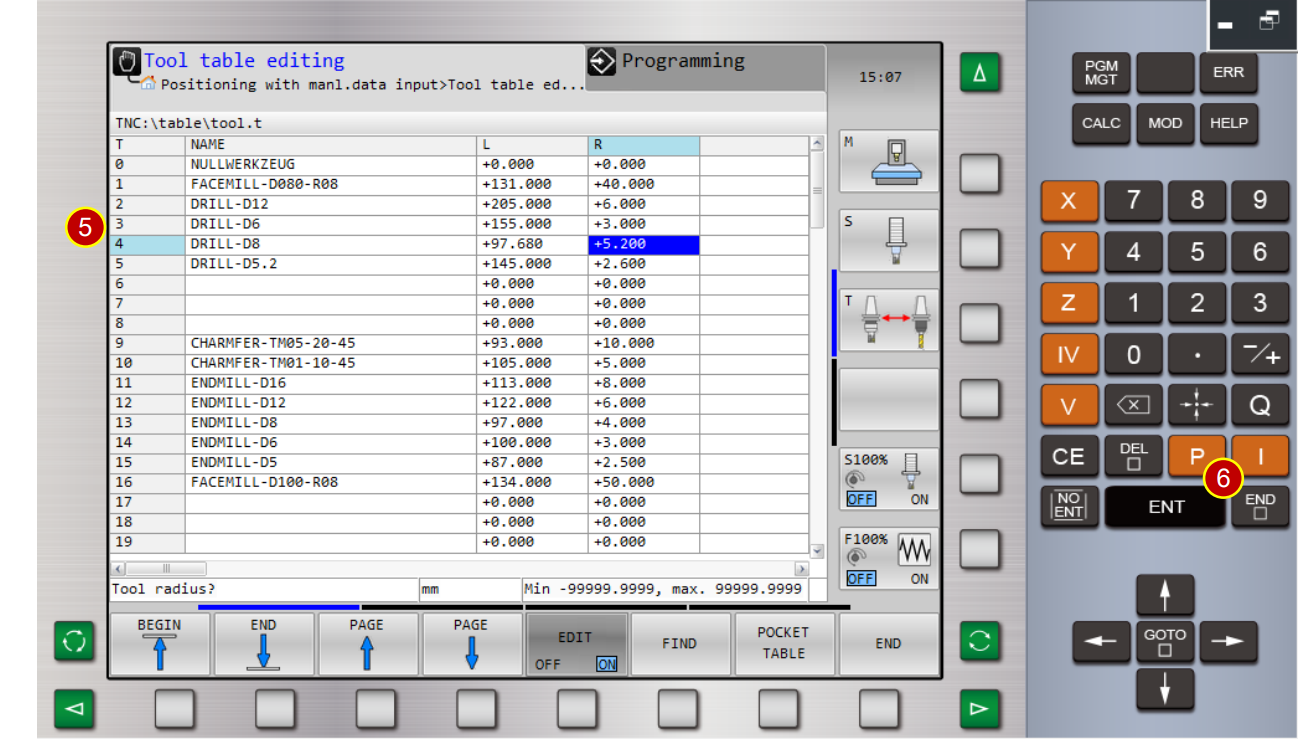The width and height of the screenshot is (1311, 740).
Task: Click the CE clear entry key
Action: tap(1069, 456)
